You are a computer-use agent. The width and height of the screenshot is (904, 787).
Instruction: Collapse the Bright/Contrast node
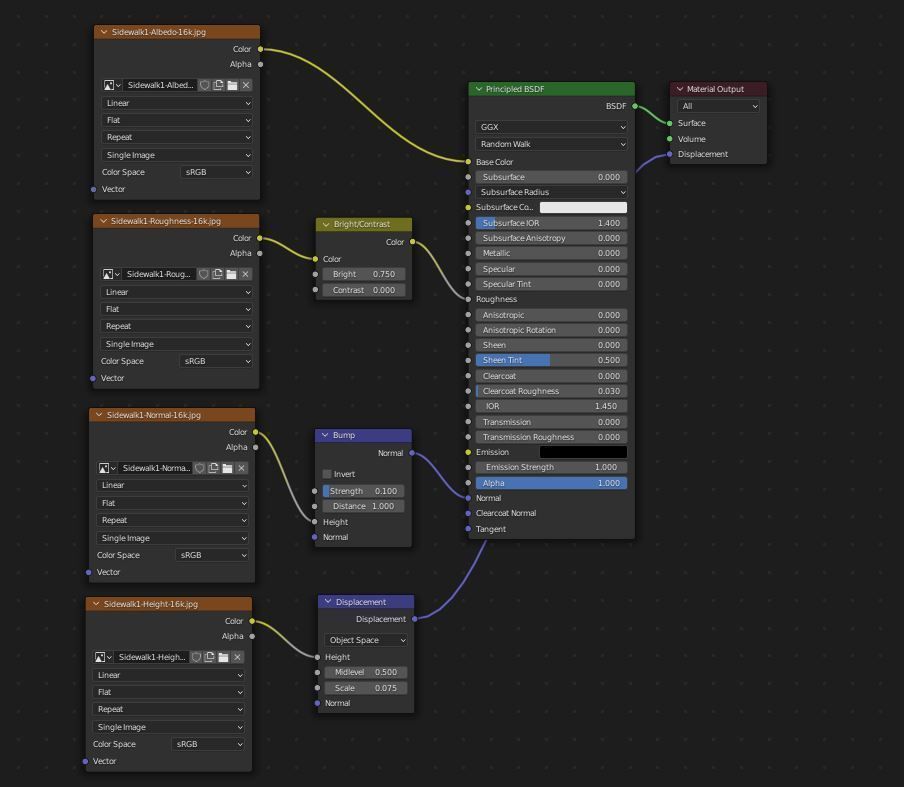coord(326,224)
